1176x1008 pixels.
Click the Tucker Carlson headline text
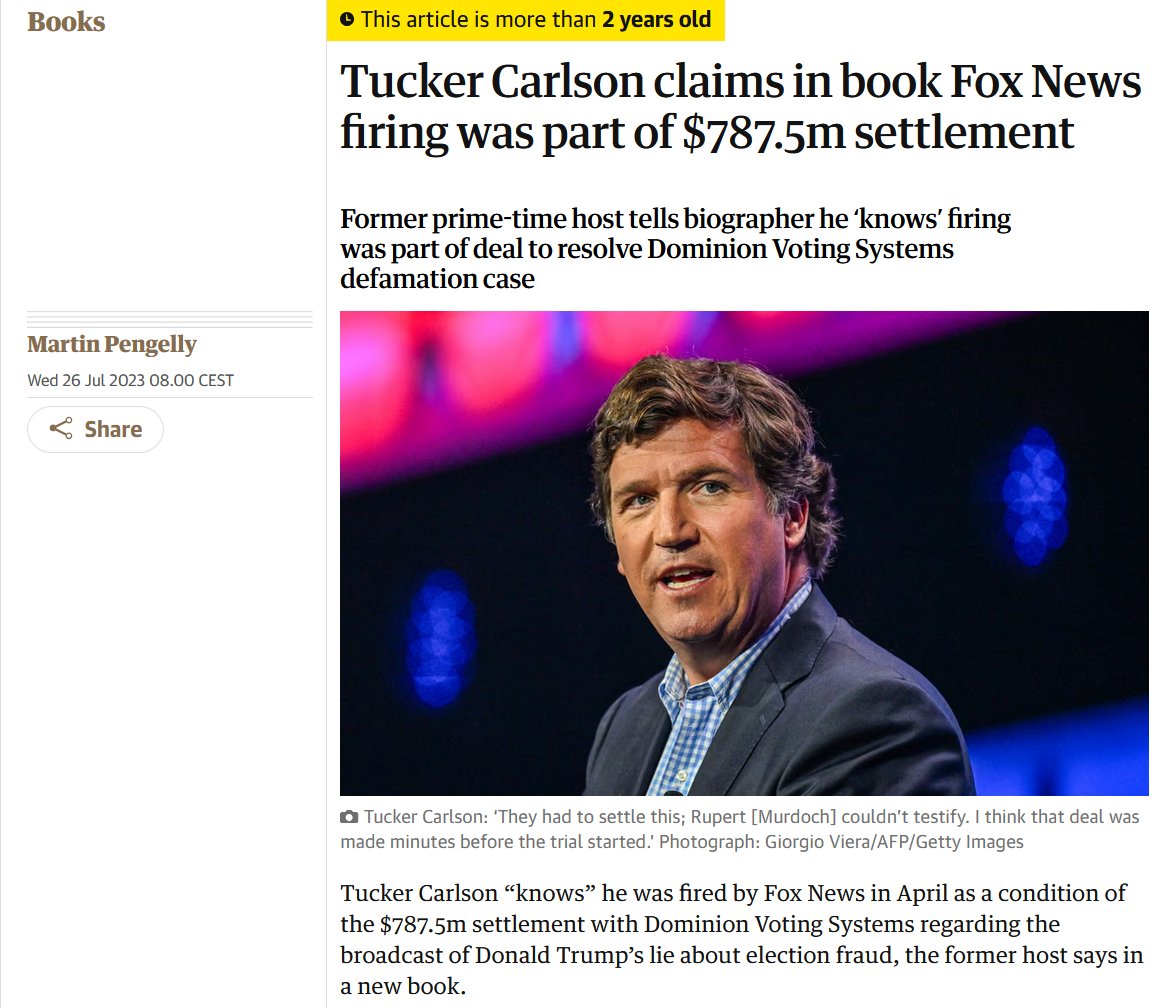point(740,107)
